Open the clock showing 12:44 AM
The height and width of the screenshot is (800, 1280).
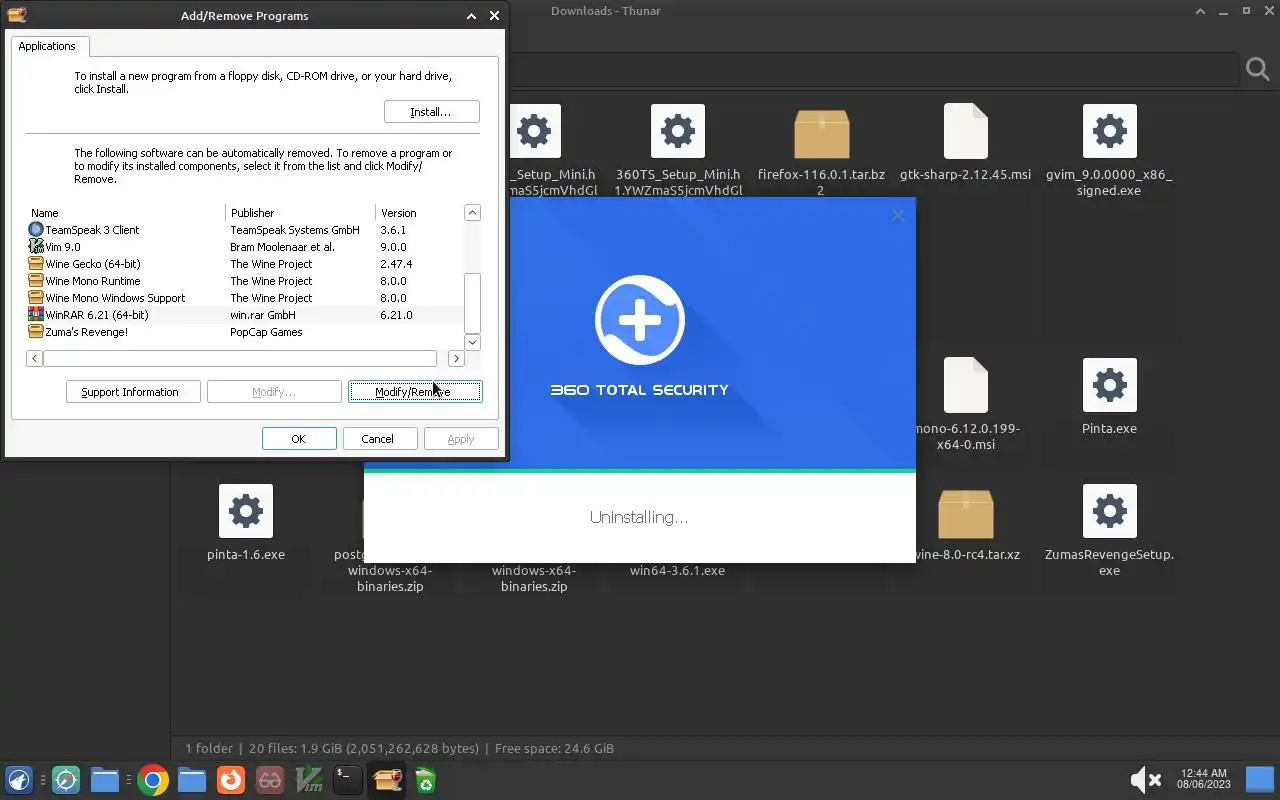click(x=1203, y=779)
